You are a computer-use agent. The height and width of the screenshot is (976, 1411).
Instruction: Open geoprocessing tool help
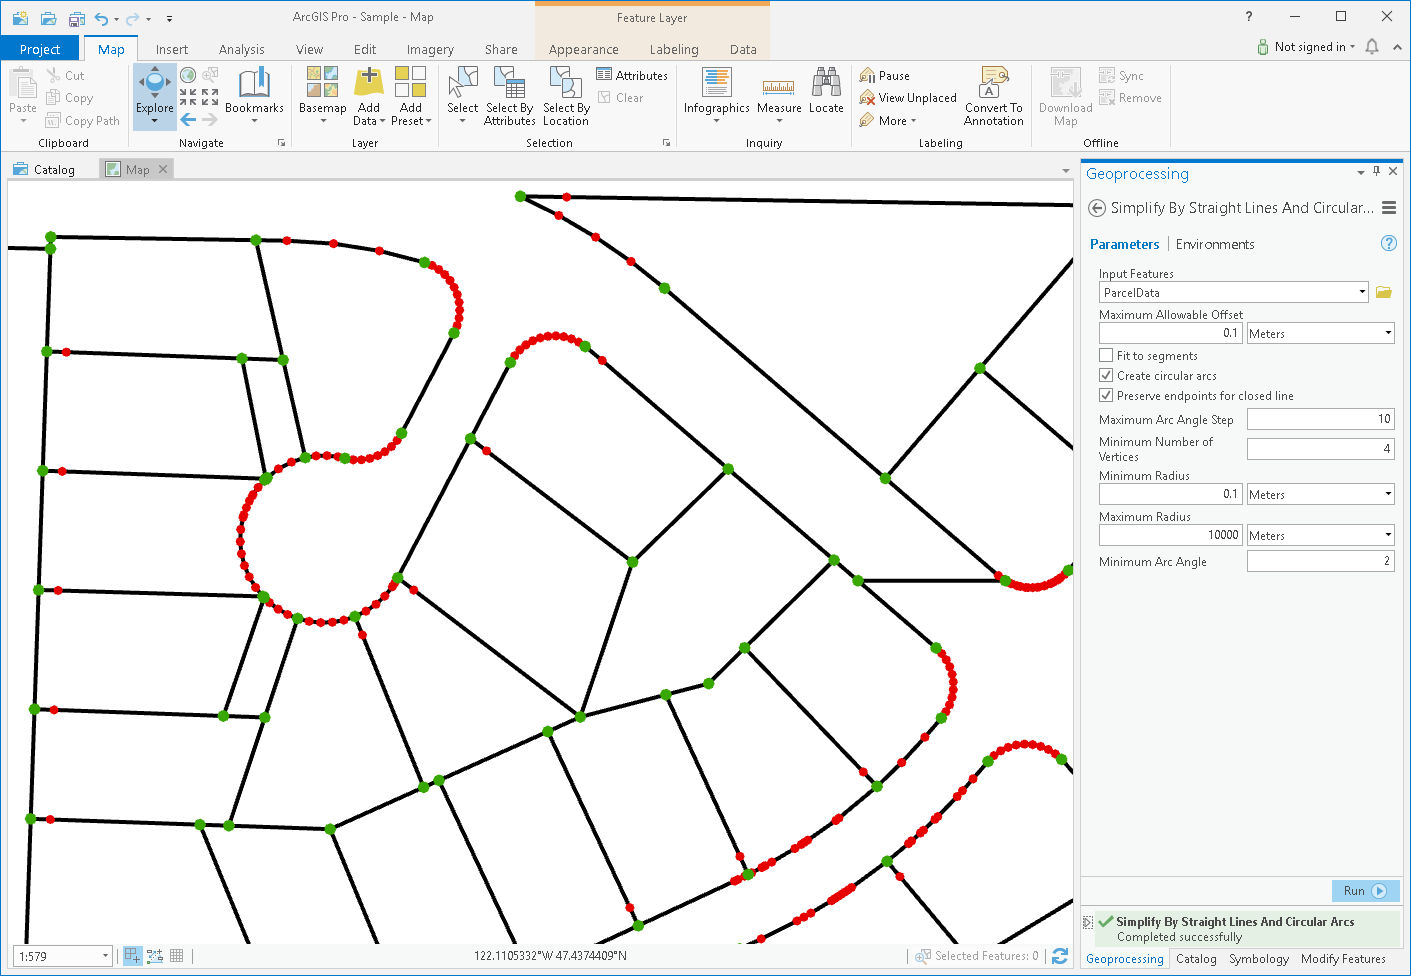(x=1388, y=243)
